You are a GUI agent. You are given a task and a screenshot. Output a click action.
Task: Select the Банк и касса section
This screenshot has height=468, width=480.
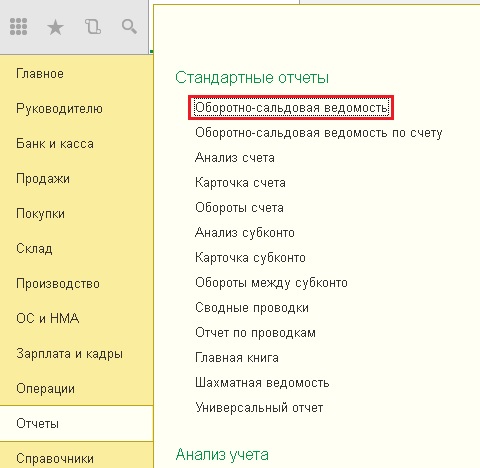point(55,144)
